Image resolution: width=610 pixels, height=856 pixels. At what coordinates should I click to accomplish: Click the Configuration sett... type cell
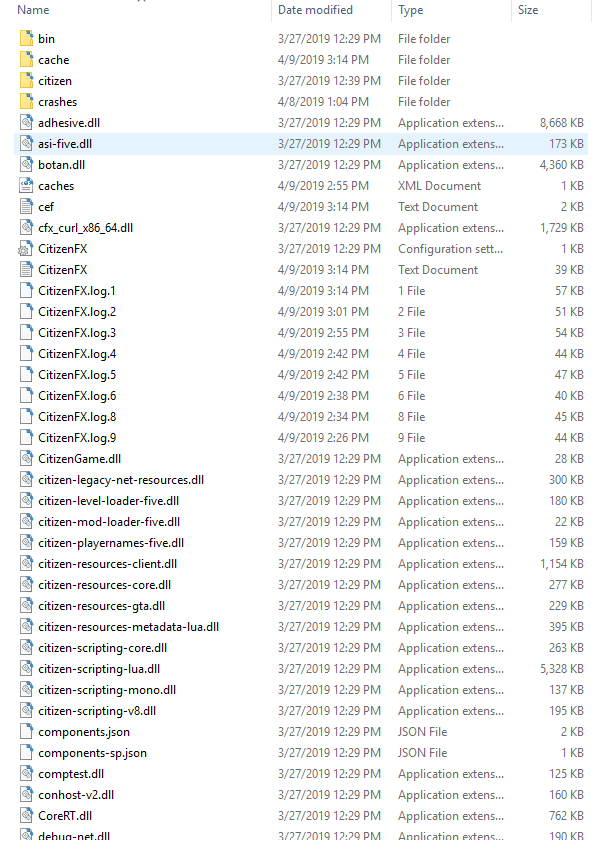(x=450, y=249)
